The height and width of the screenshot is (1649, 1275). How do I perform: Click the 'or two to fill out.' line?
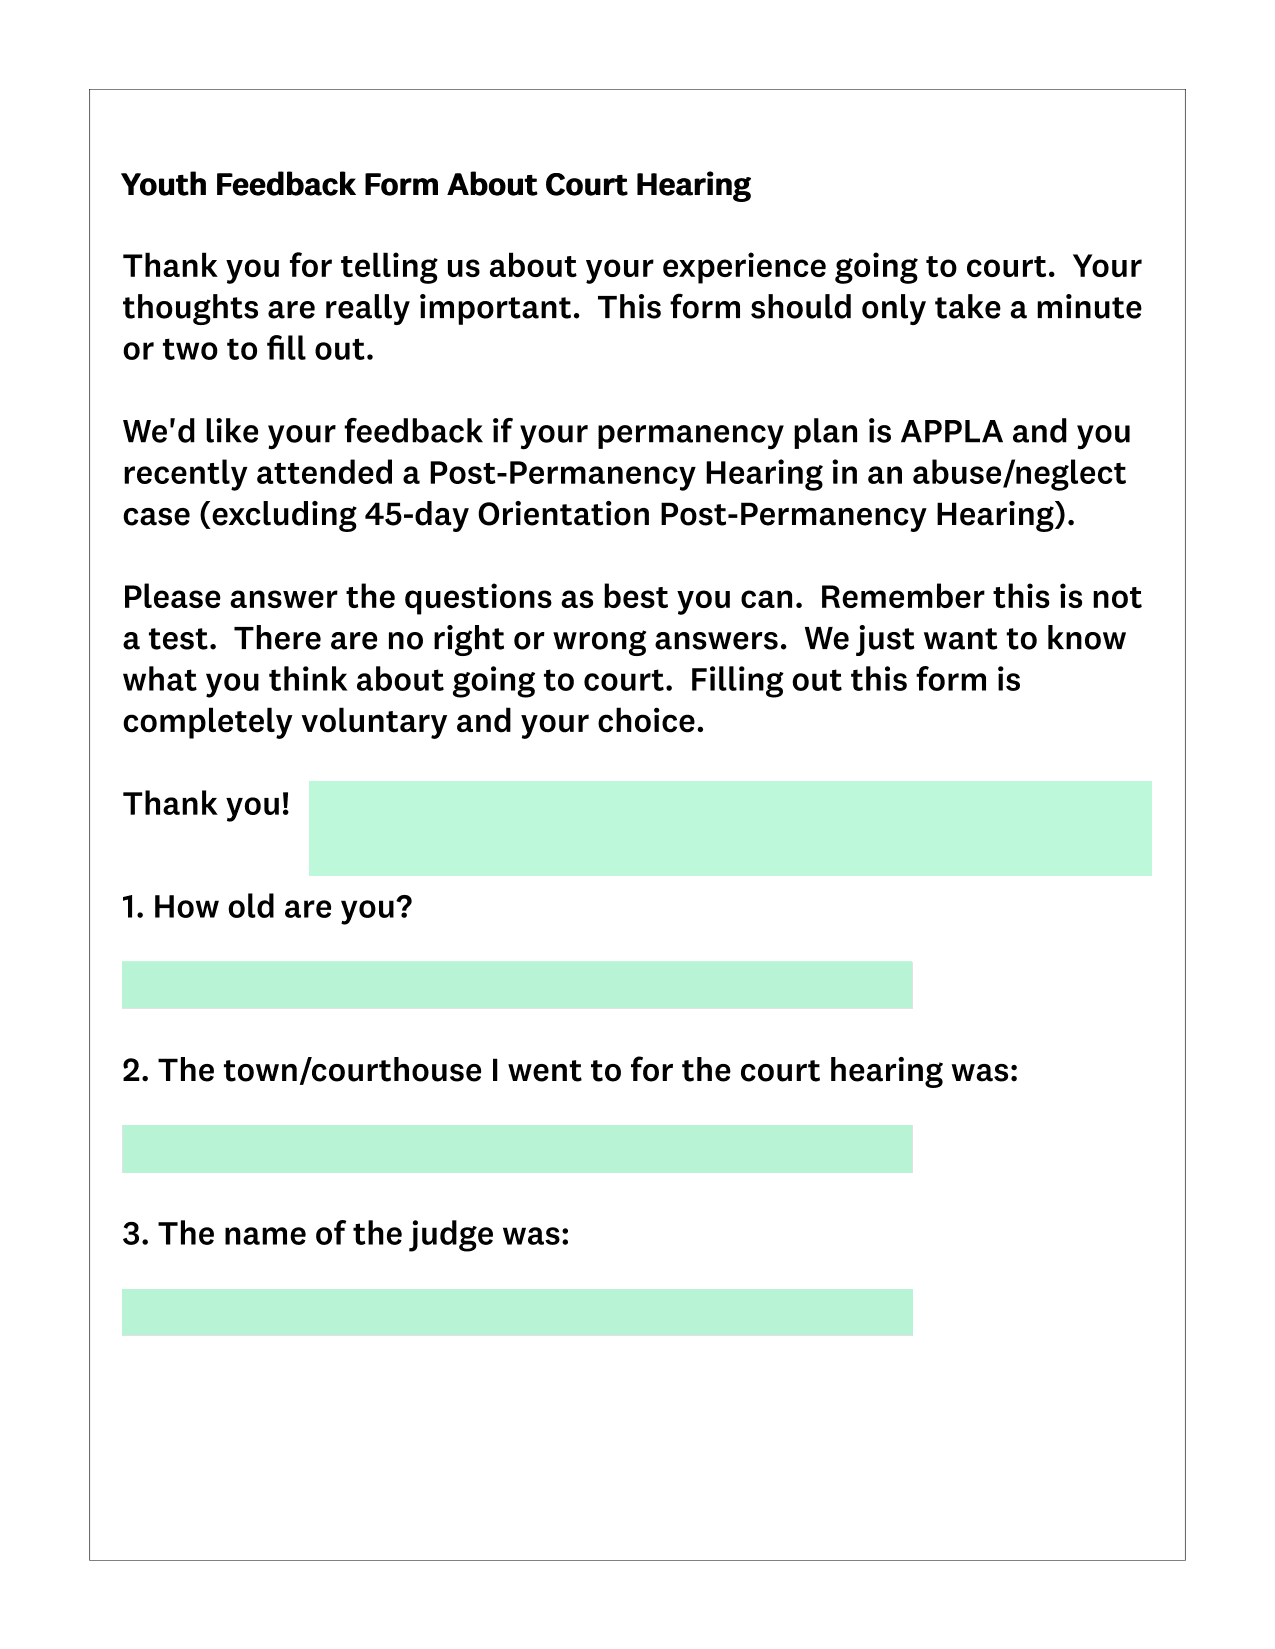click(248, 350)
